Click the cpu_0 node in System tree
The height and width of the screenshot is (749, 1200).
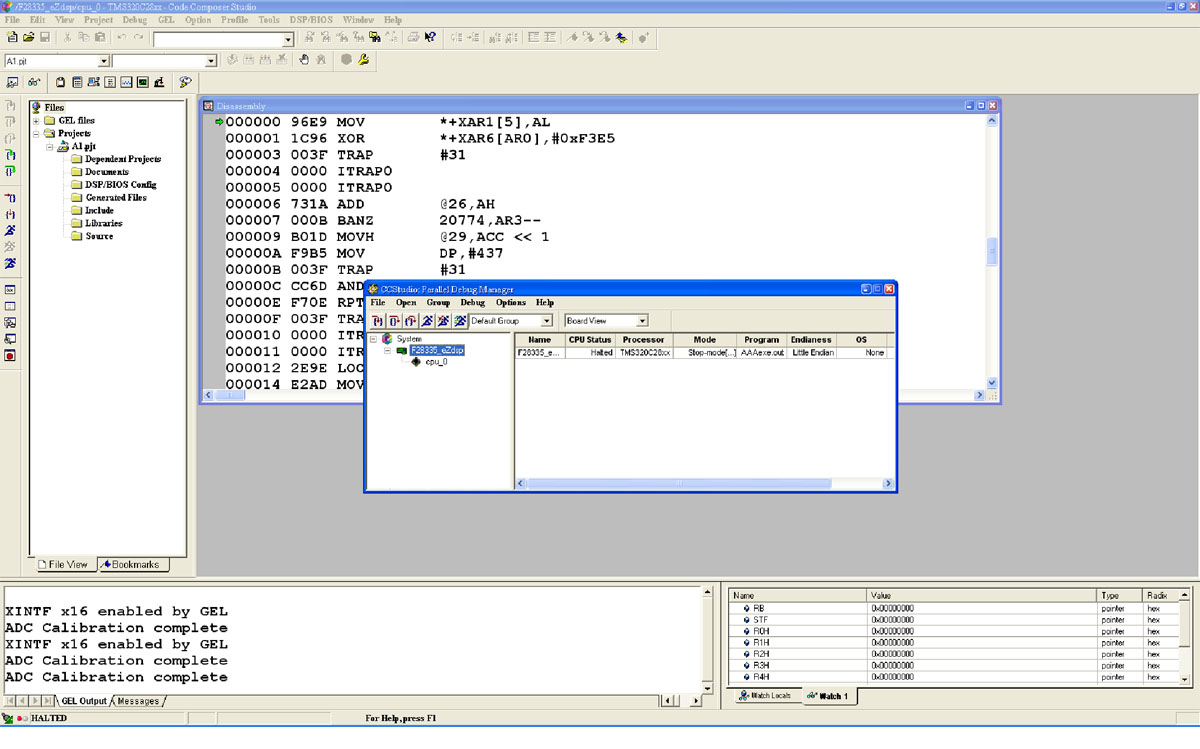[x=436, y=362]
